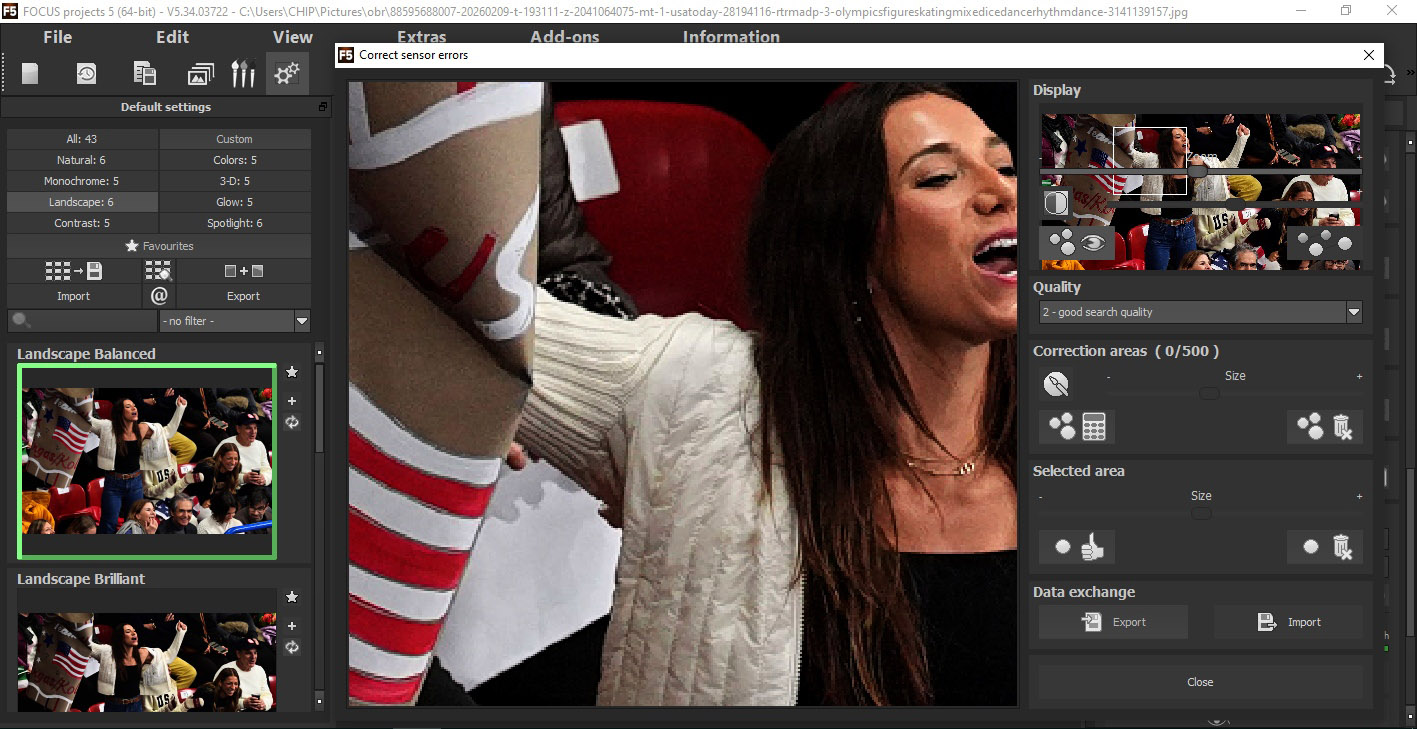Open the Quality dropdown

point(1353,312)
